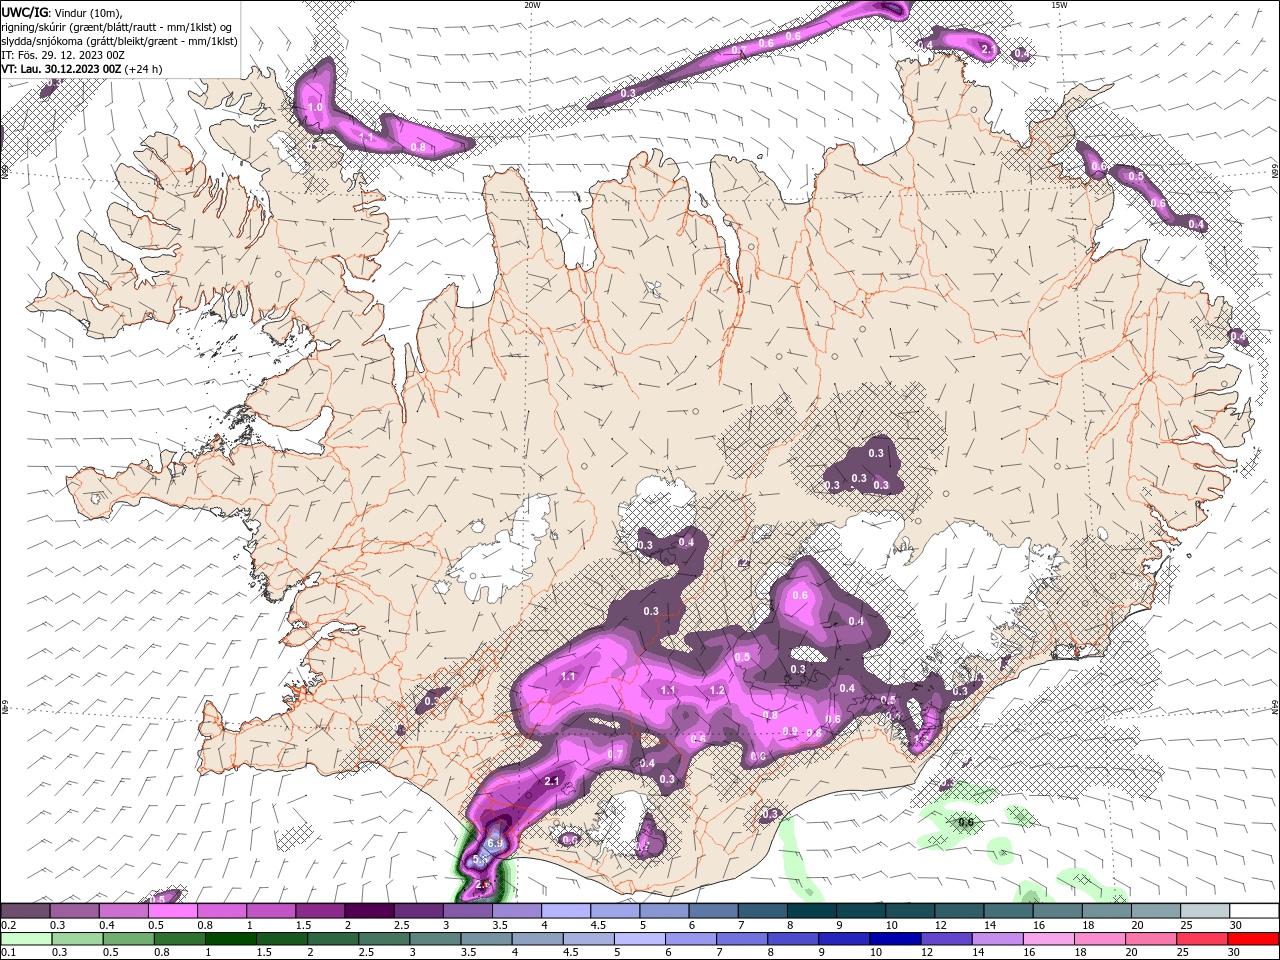This screenshot has height=960, width=1280.
Task: Select the pale green 0.1 rain legend swatch
Action: click(x=26, y=939)
